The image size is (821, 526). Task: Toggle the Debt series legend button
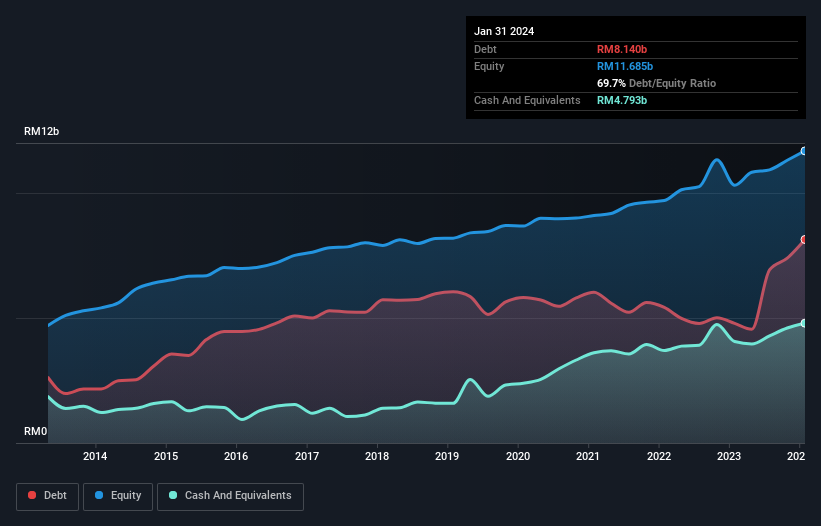click(48, 496)
